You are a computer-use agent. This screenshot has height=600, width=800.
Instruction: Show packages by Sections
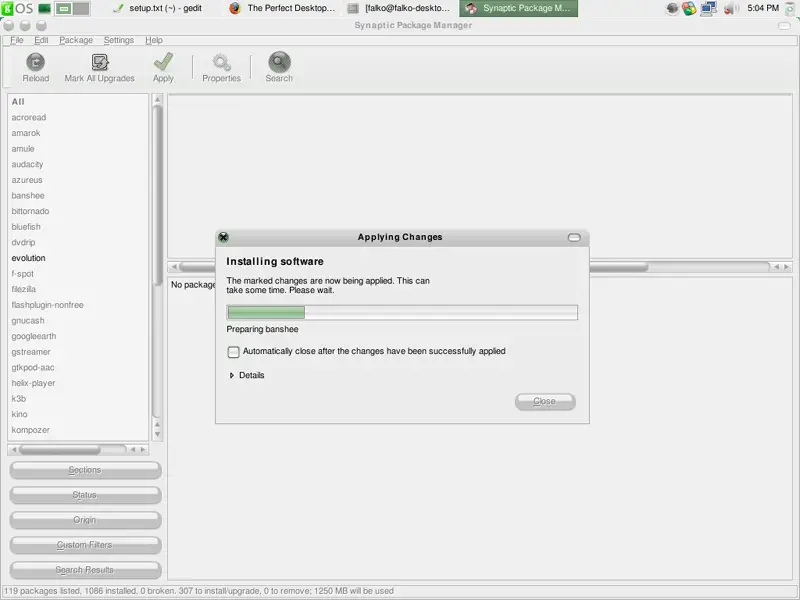click(85, 470)
